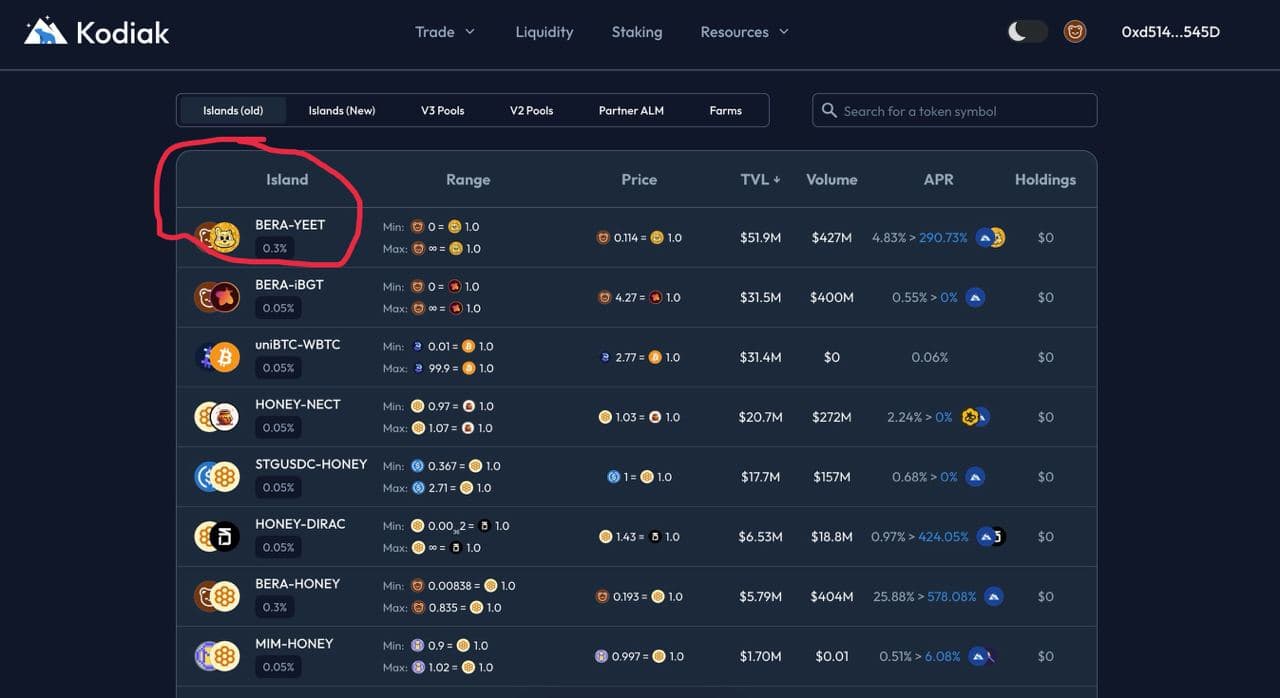Viewport: 1280px width, 698px height.
Task: Click the BERA-YEET token pair icon
Action: [x=217, y=237]
